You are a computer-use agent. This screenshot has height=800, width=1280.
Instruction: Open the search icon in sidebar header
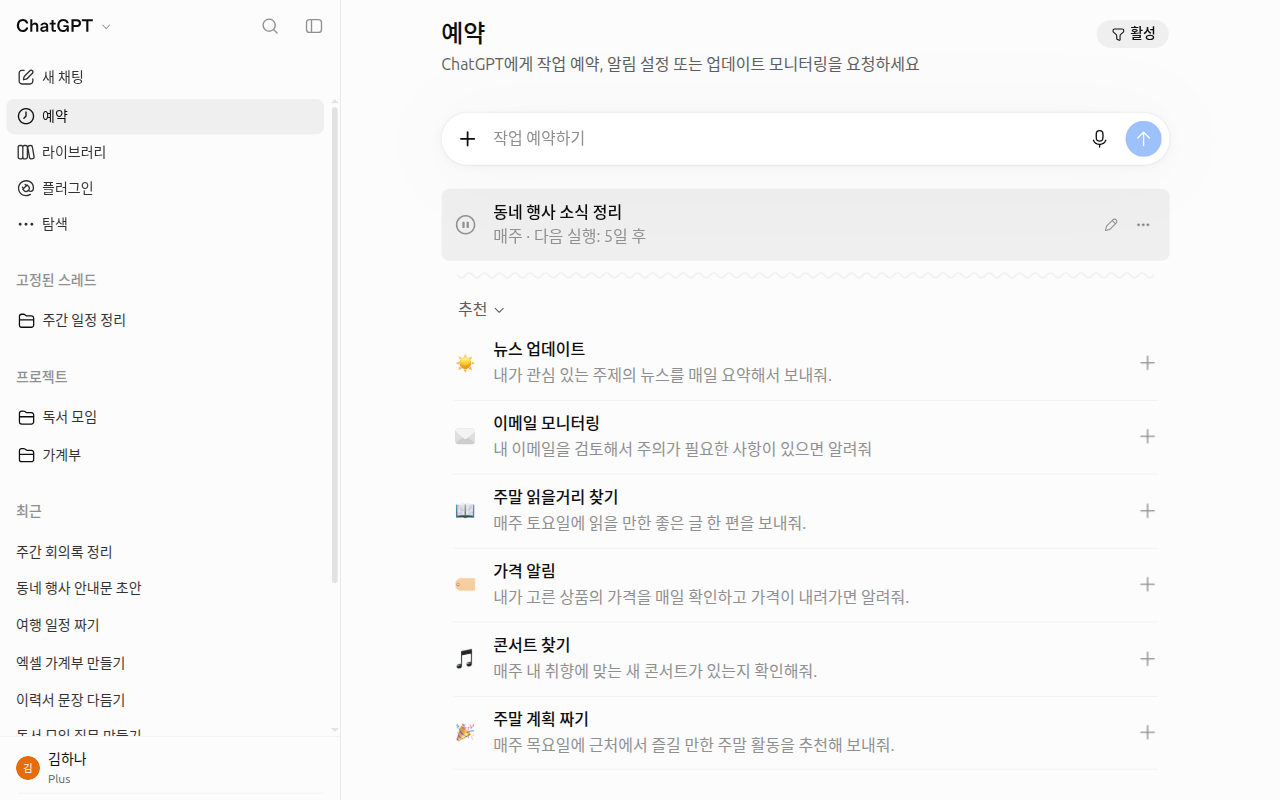pyautogui.click(x=270, y=26)
